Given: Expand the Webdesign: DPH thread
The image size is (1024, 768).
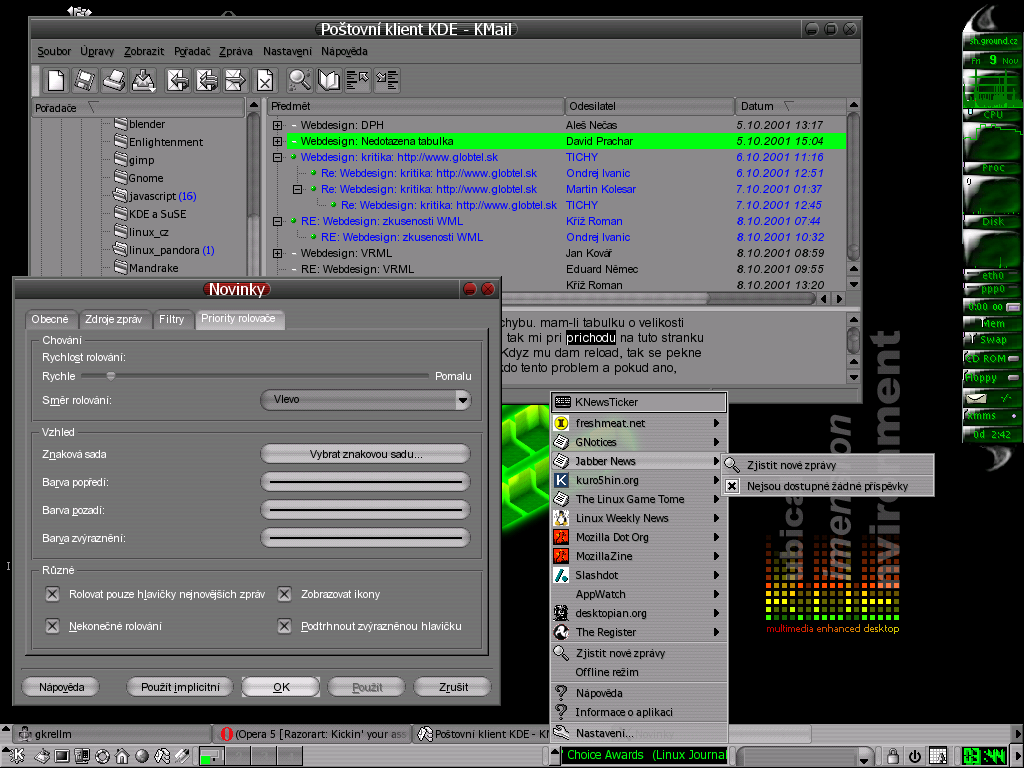Looking at the screenshot, I should (278, 125).
